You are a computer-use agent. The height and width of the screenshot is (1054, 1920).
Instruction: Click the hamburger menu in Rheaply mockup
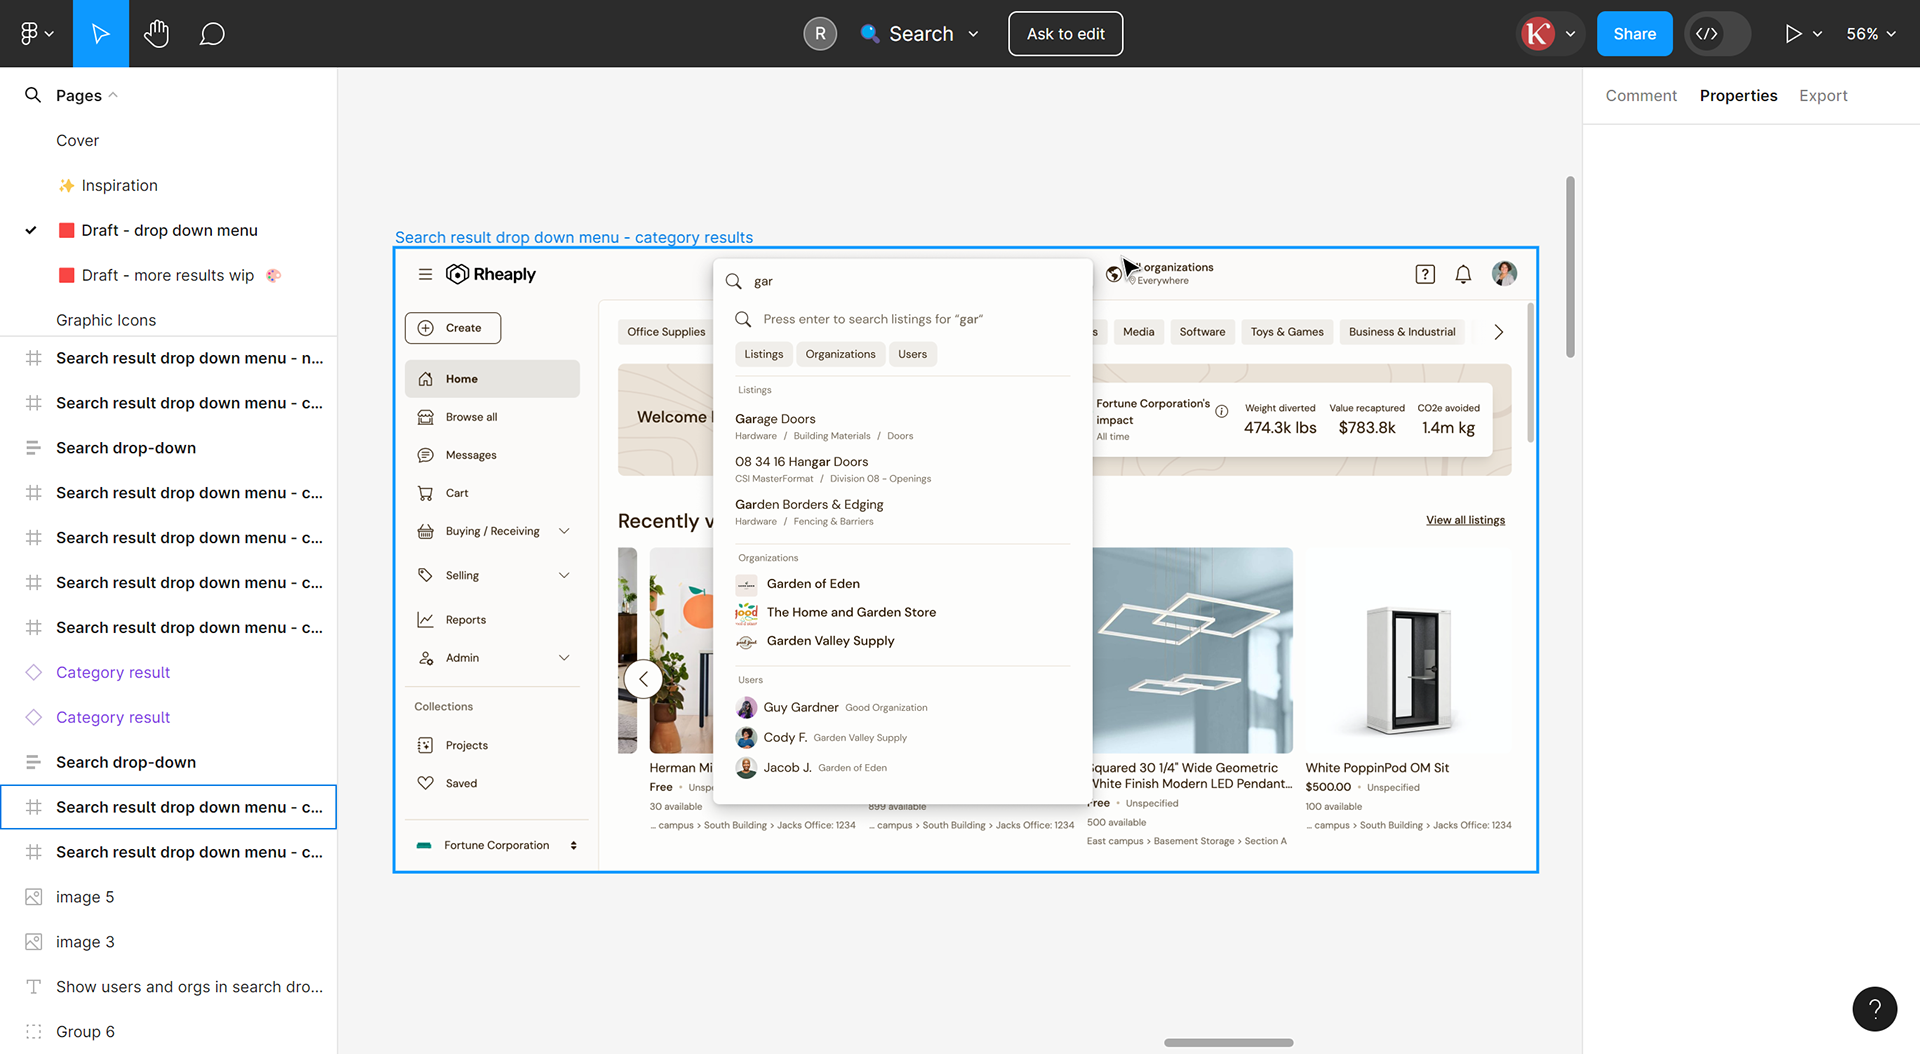[425, 274]
